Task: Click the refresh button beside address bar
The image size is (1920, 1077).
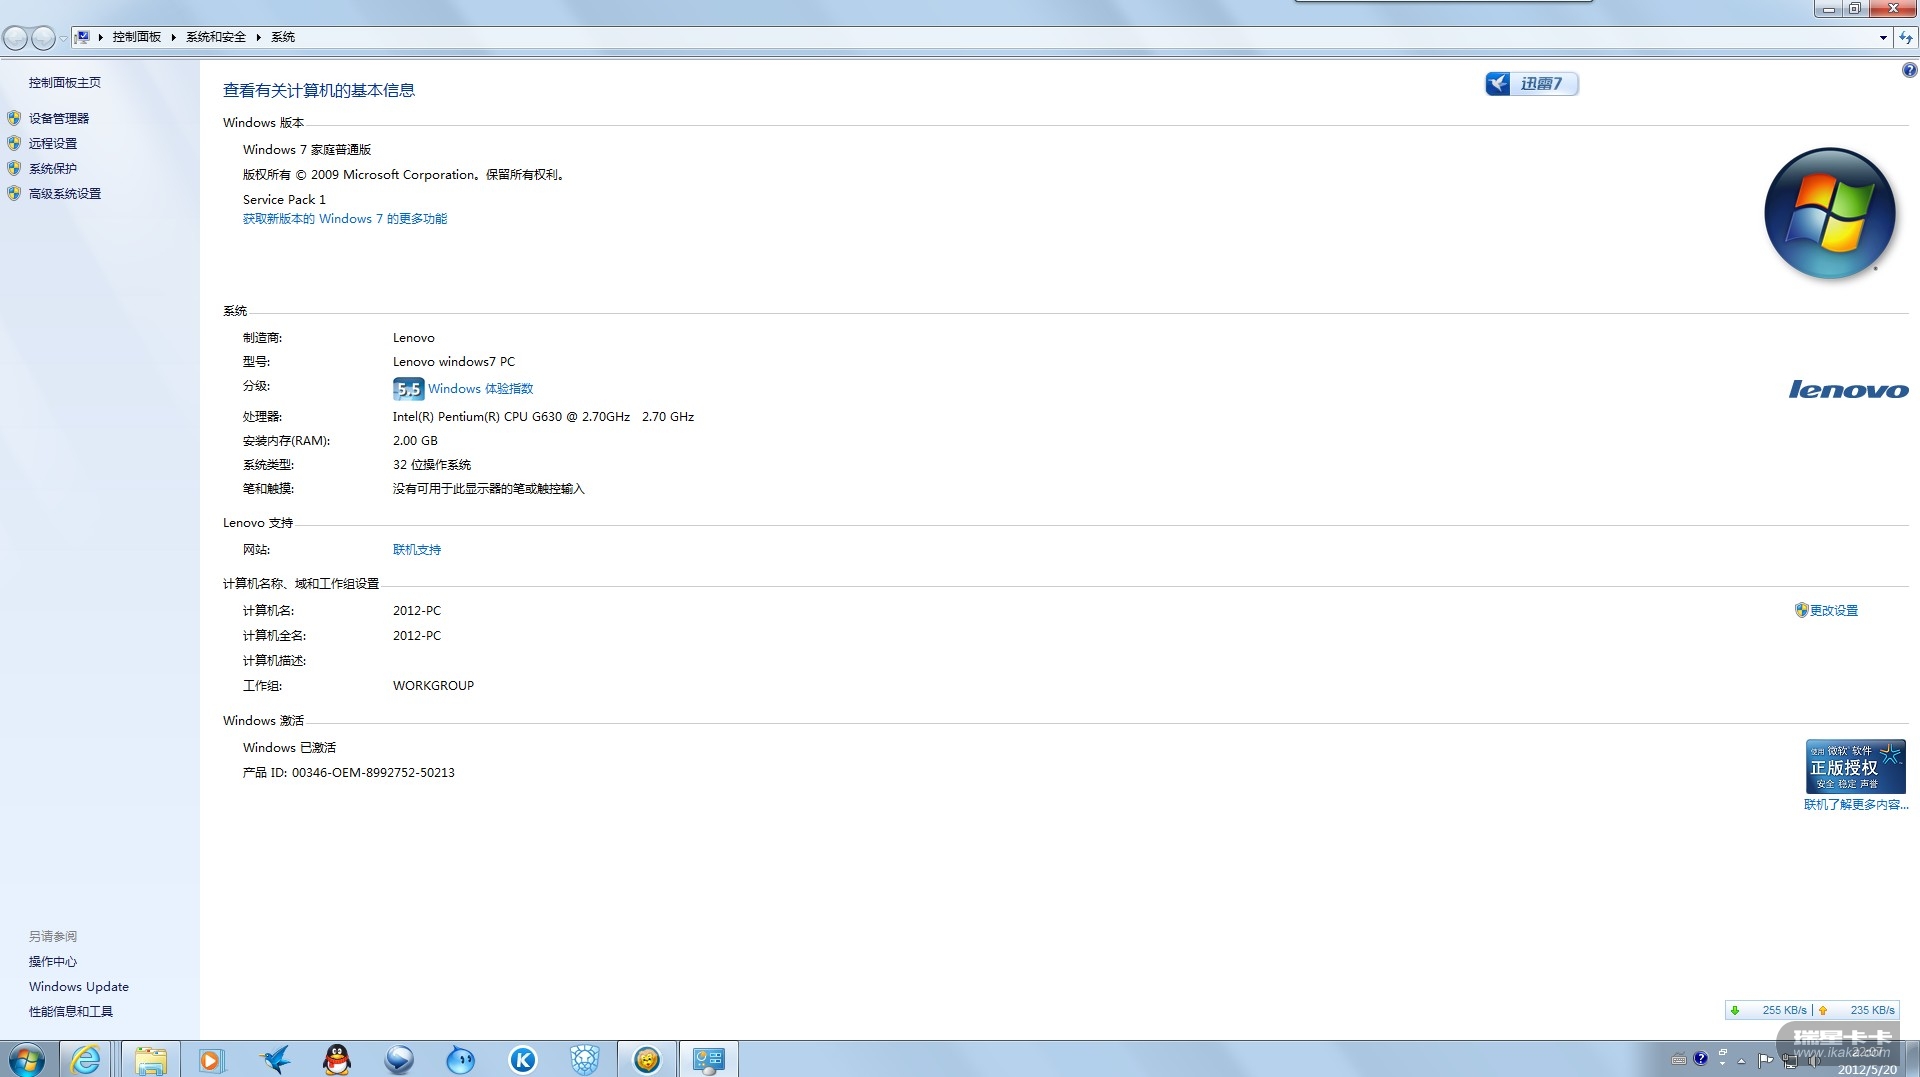Action: point(1906,37)
